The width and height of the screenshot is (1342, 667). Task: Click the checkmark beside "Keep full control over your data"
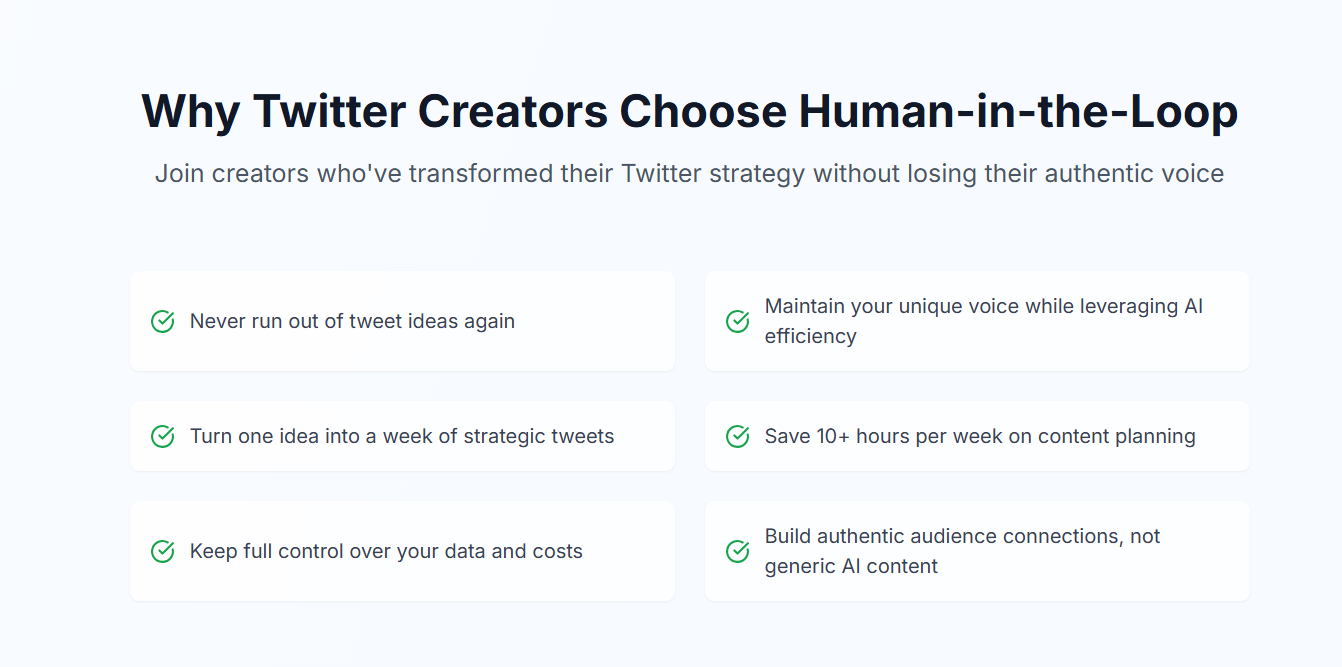pos(162,551)
